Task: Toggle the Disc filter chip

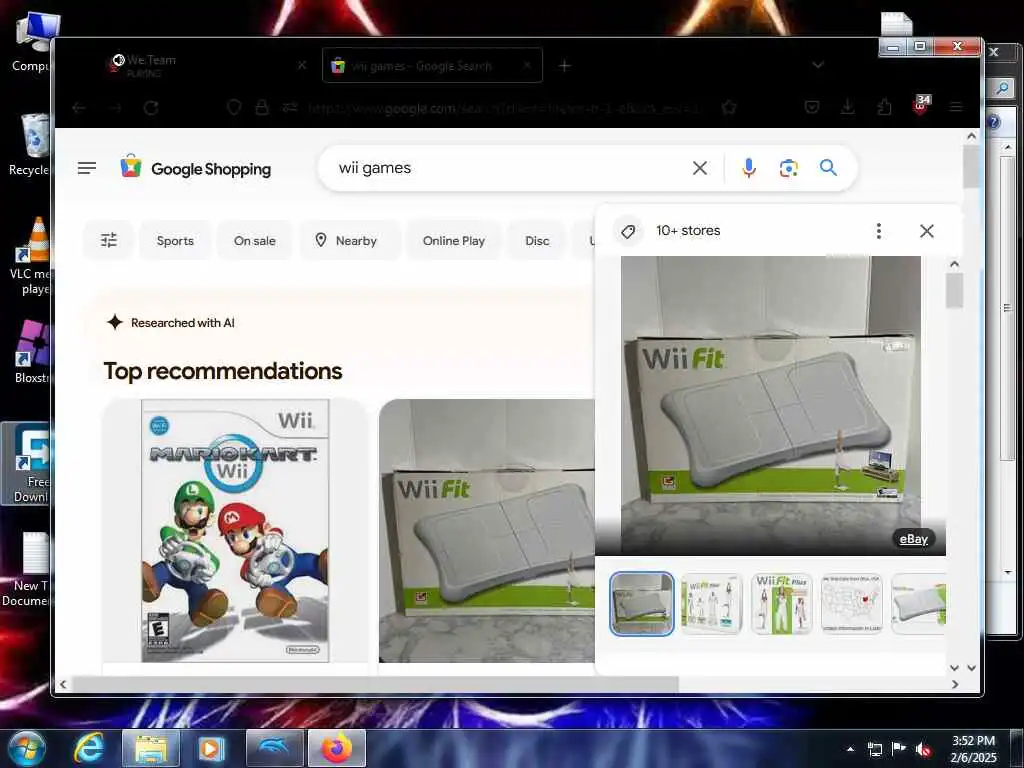Action: click(x=537, y=240)
